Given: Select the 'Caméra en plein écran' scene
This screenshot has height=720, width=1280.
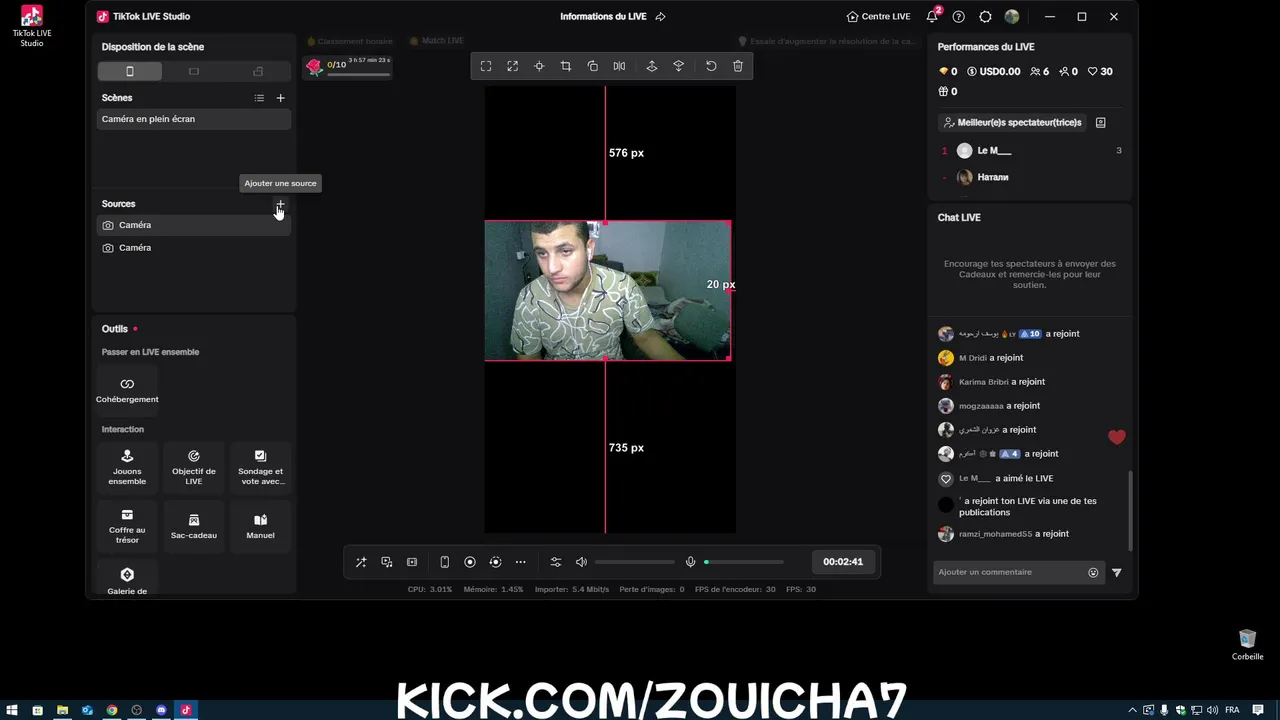Looking at the screenshot, I should pyautogui.click(x=194, y=119).
